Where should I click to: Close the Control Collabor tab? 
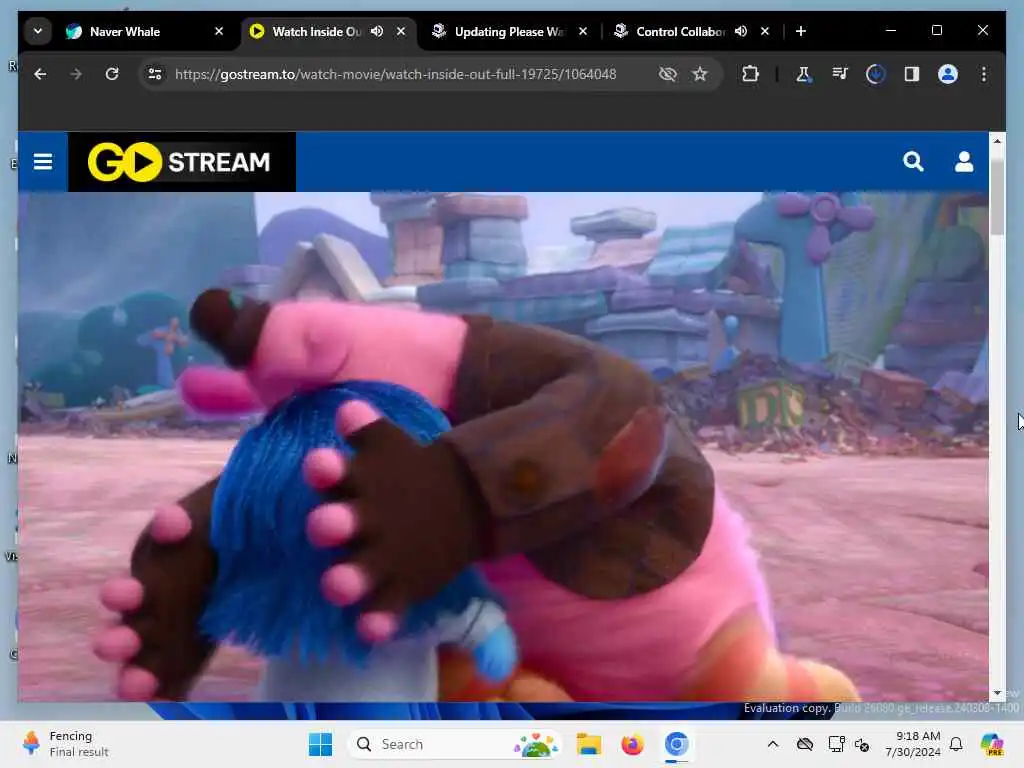[x=765, y=31]
